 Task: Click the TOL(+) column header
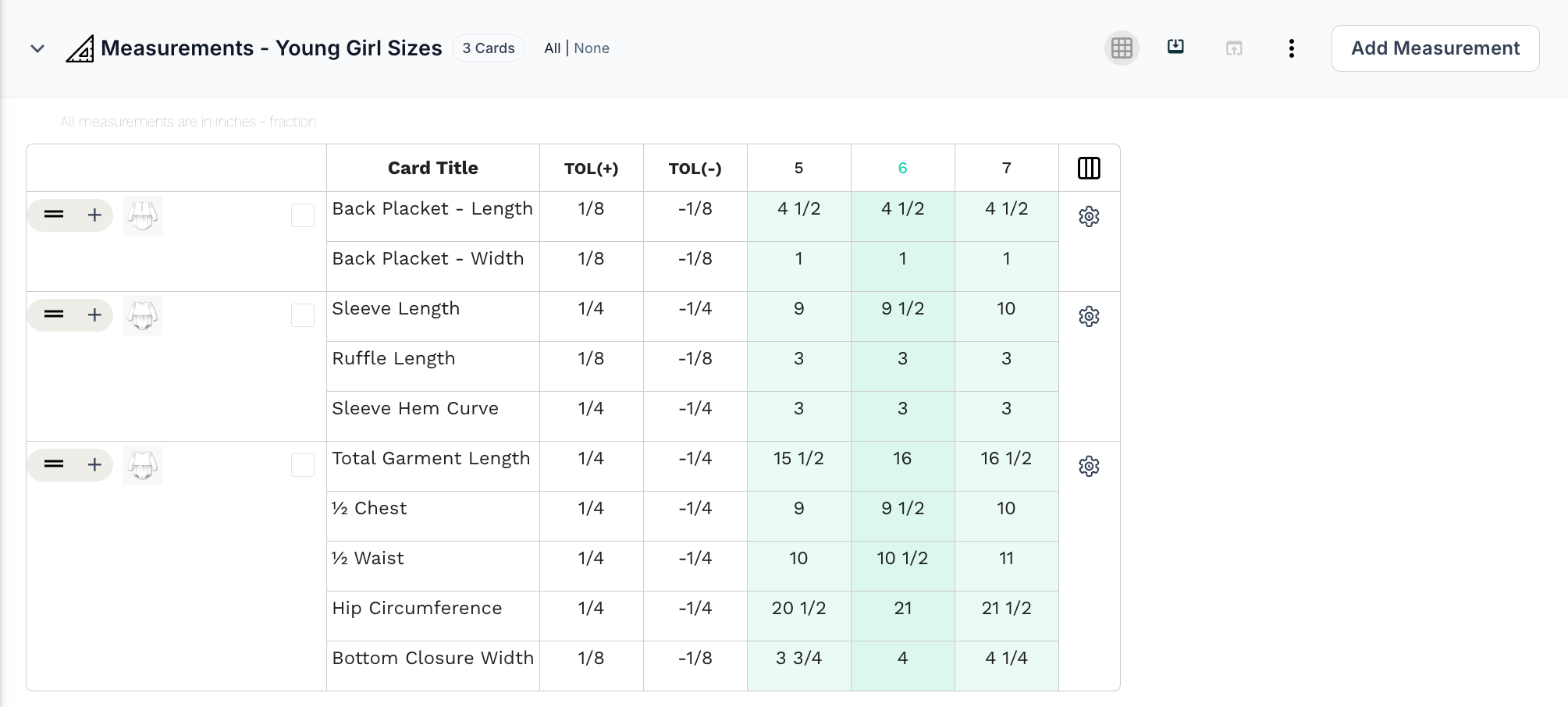tap(591, 168)
